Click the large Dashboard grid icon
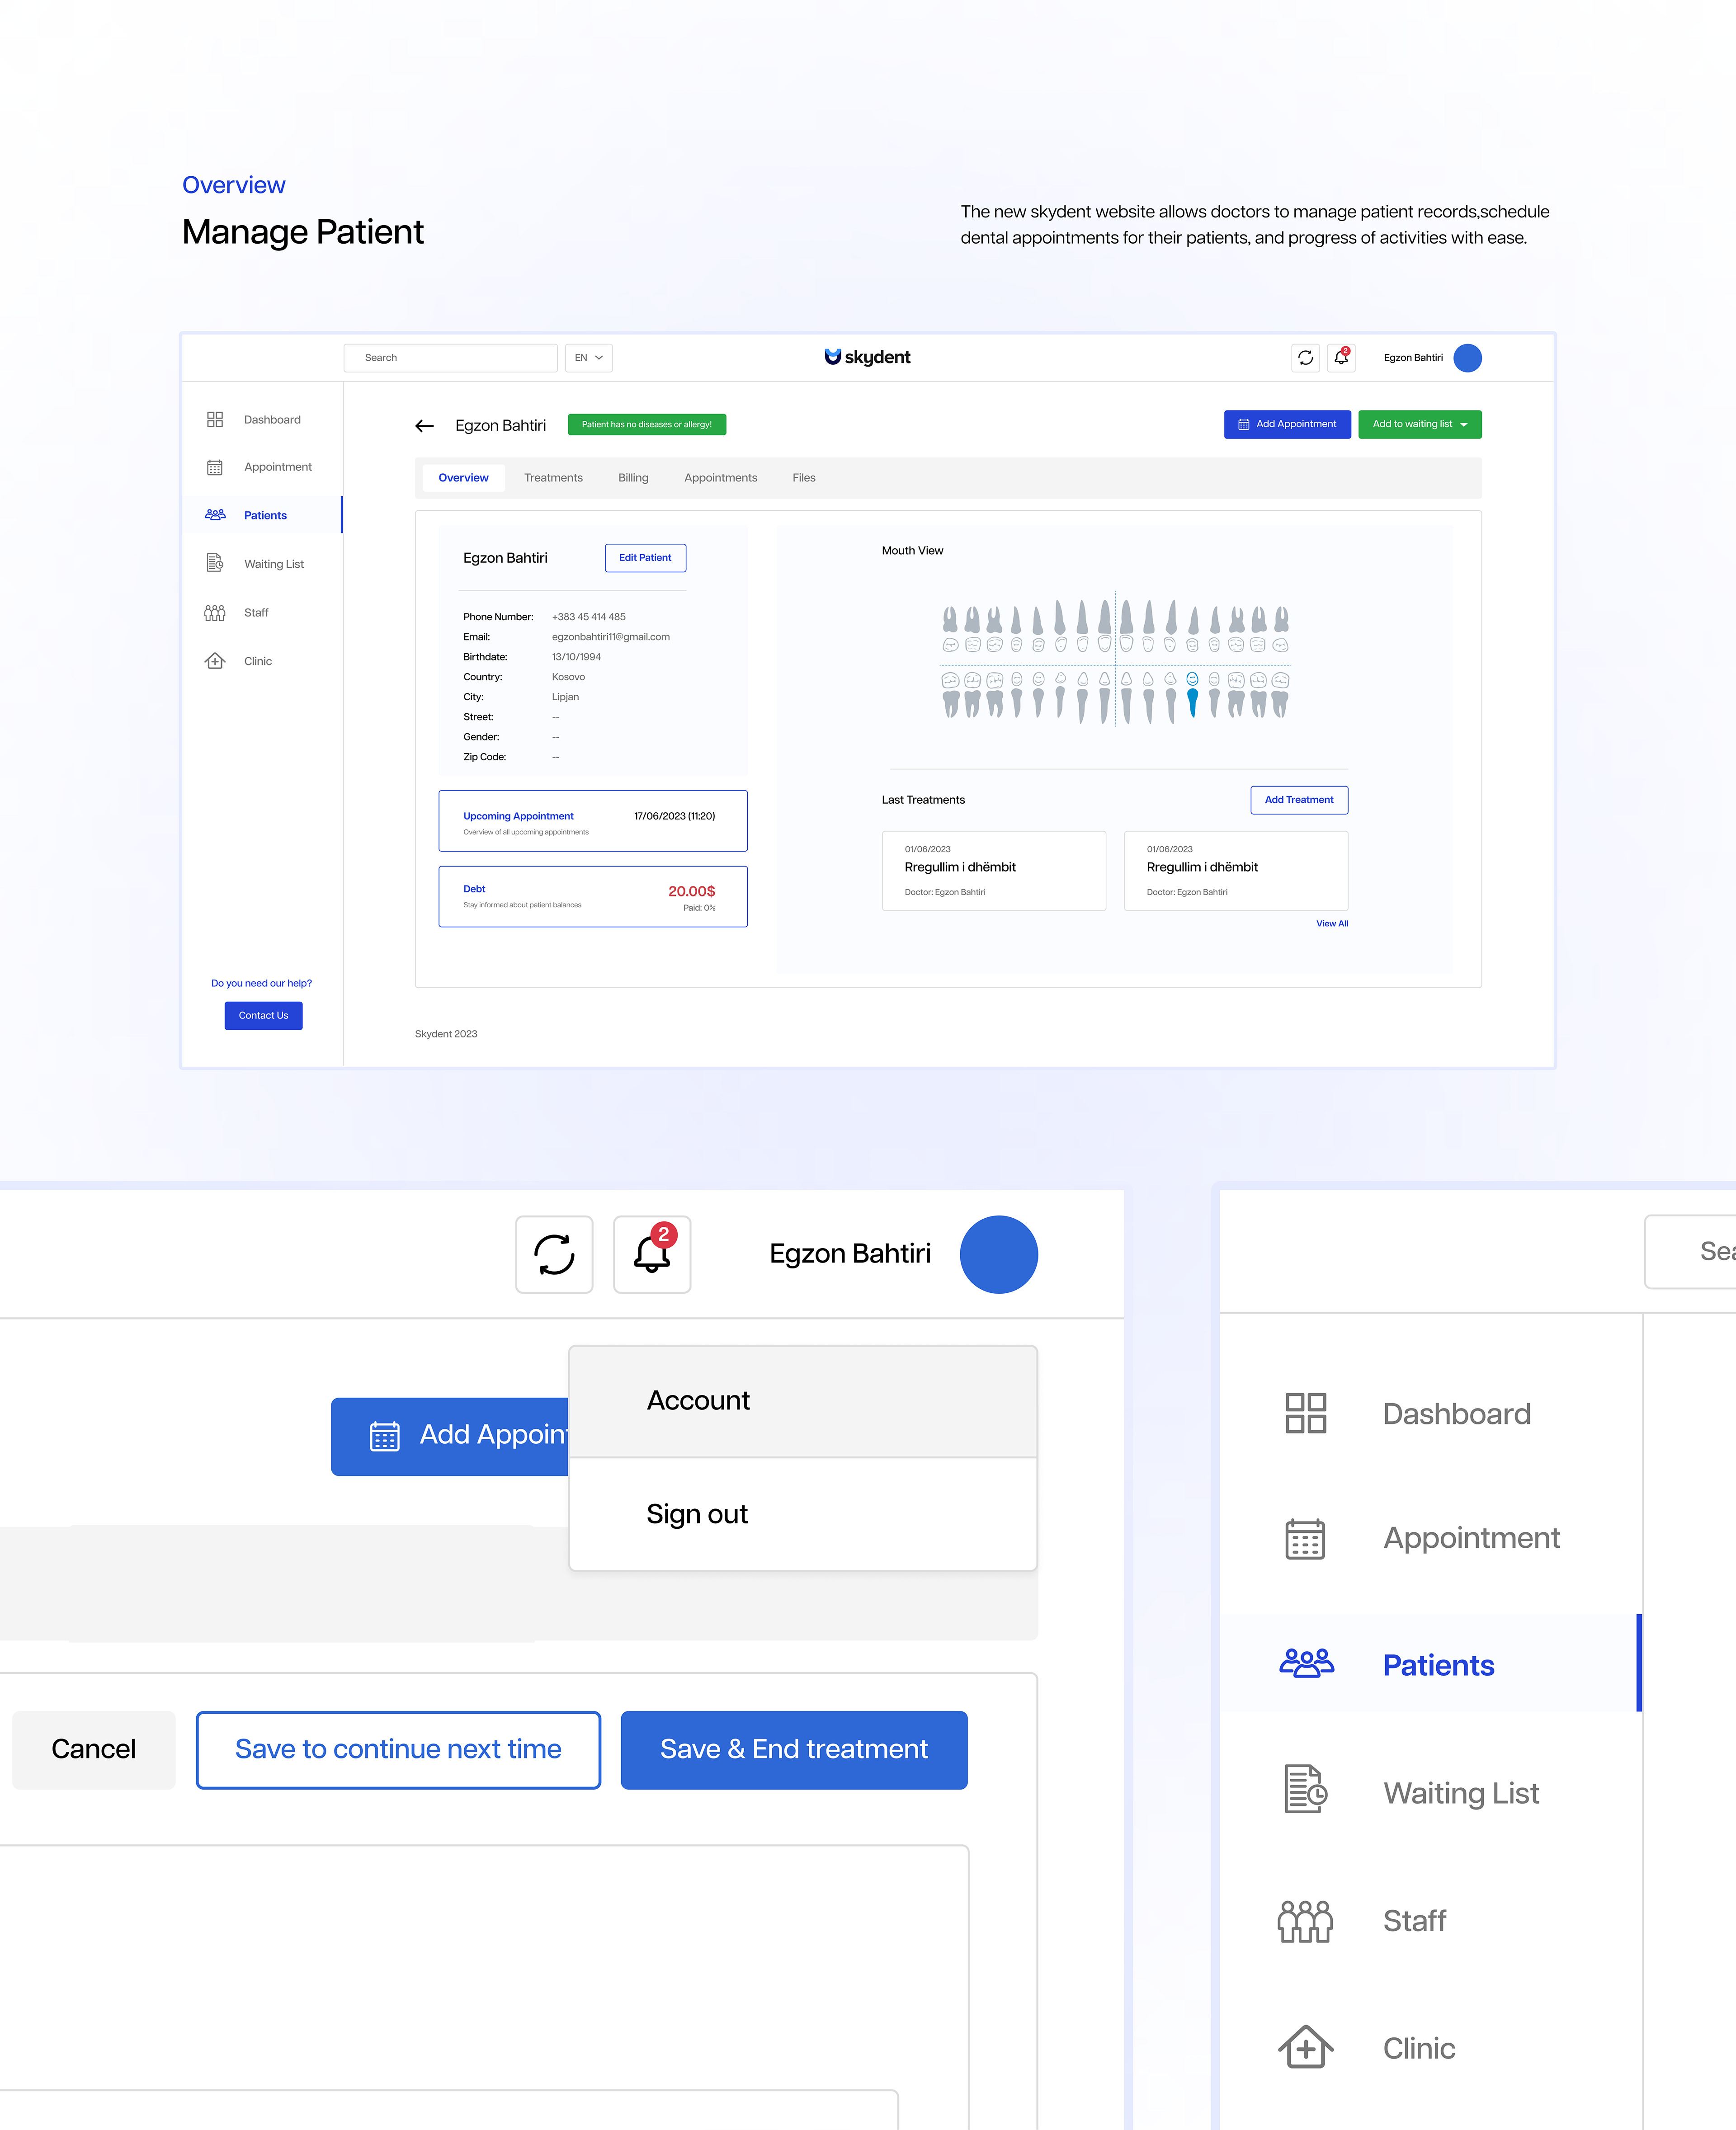The height and width of the screenshot is (2130, 1736). pos(1305,1413)
